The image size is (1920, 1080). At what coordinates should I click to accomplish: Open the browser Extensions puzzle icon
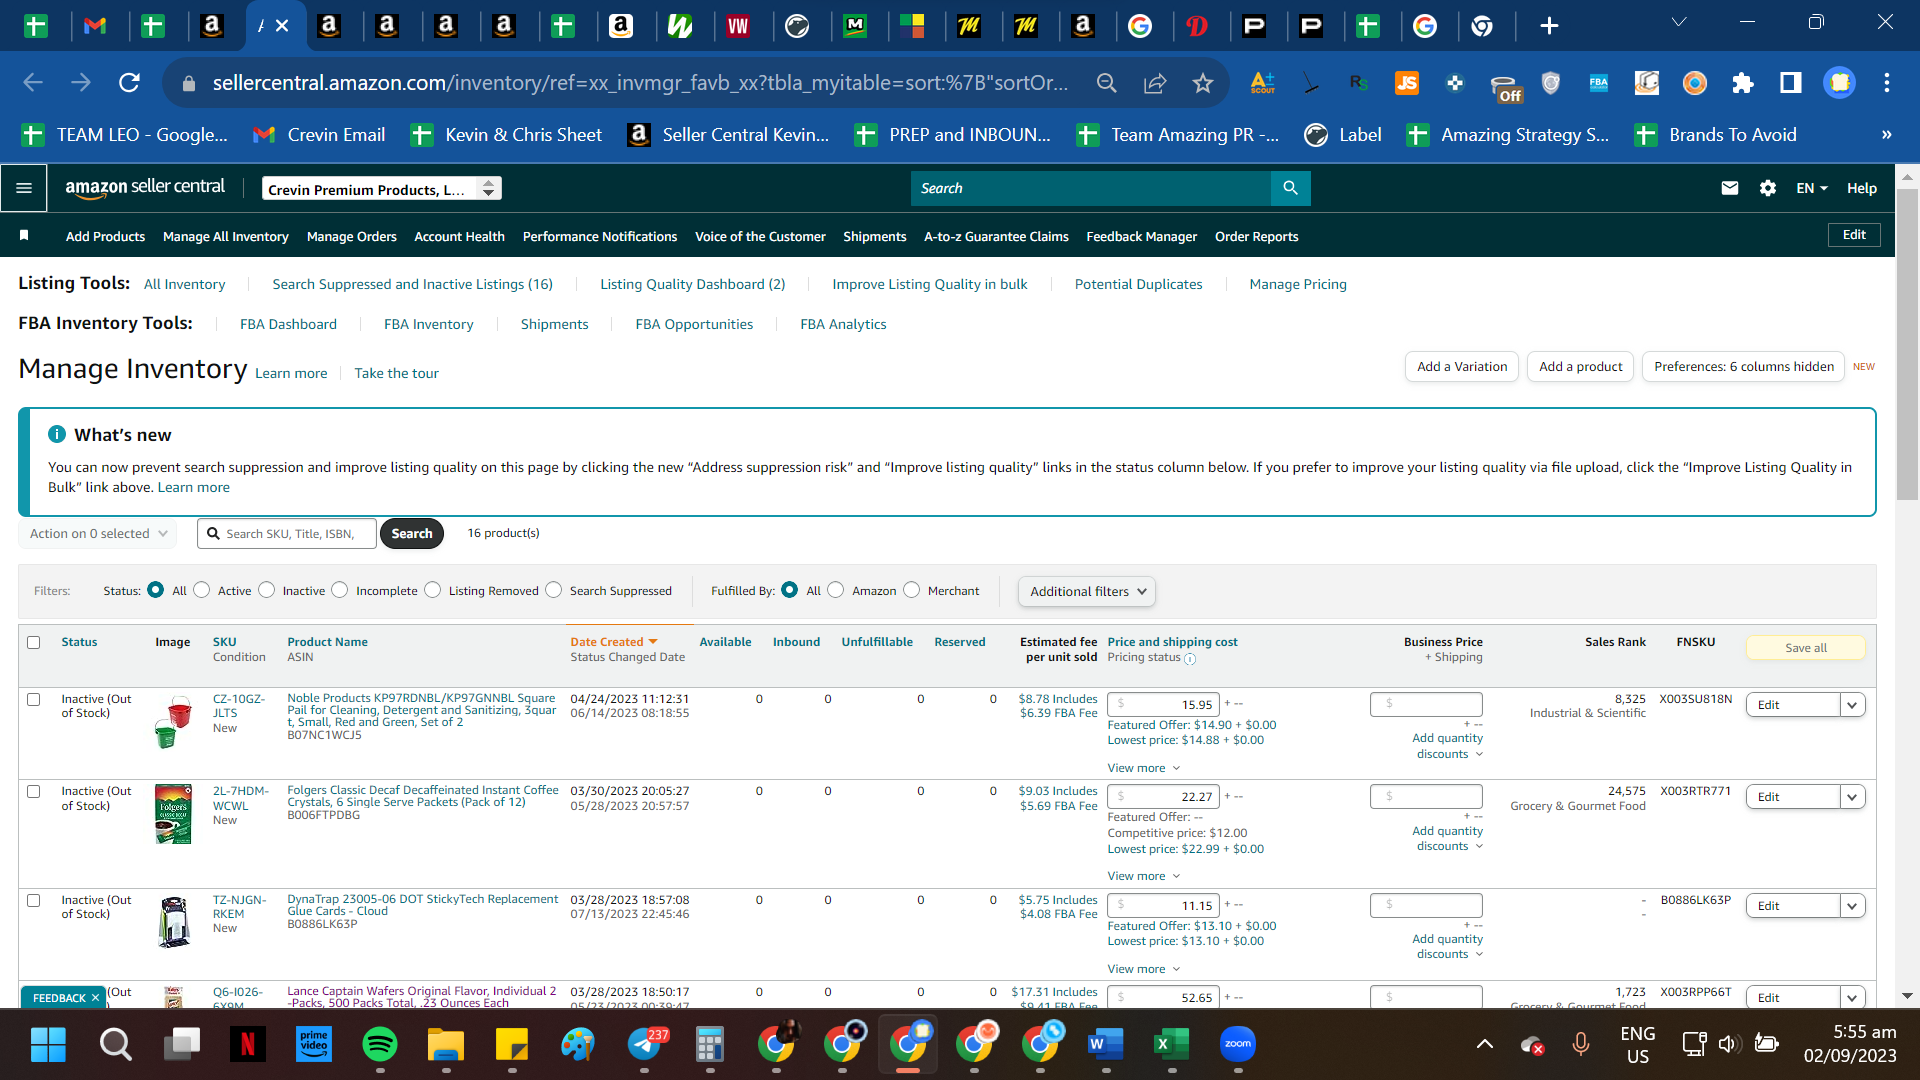click(x=1742, y=83)
